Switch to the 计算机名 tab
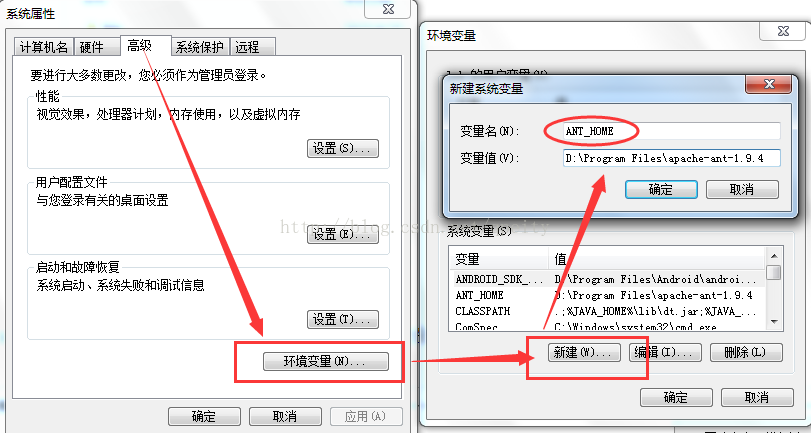 pos(44,47)
